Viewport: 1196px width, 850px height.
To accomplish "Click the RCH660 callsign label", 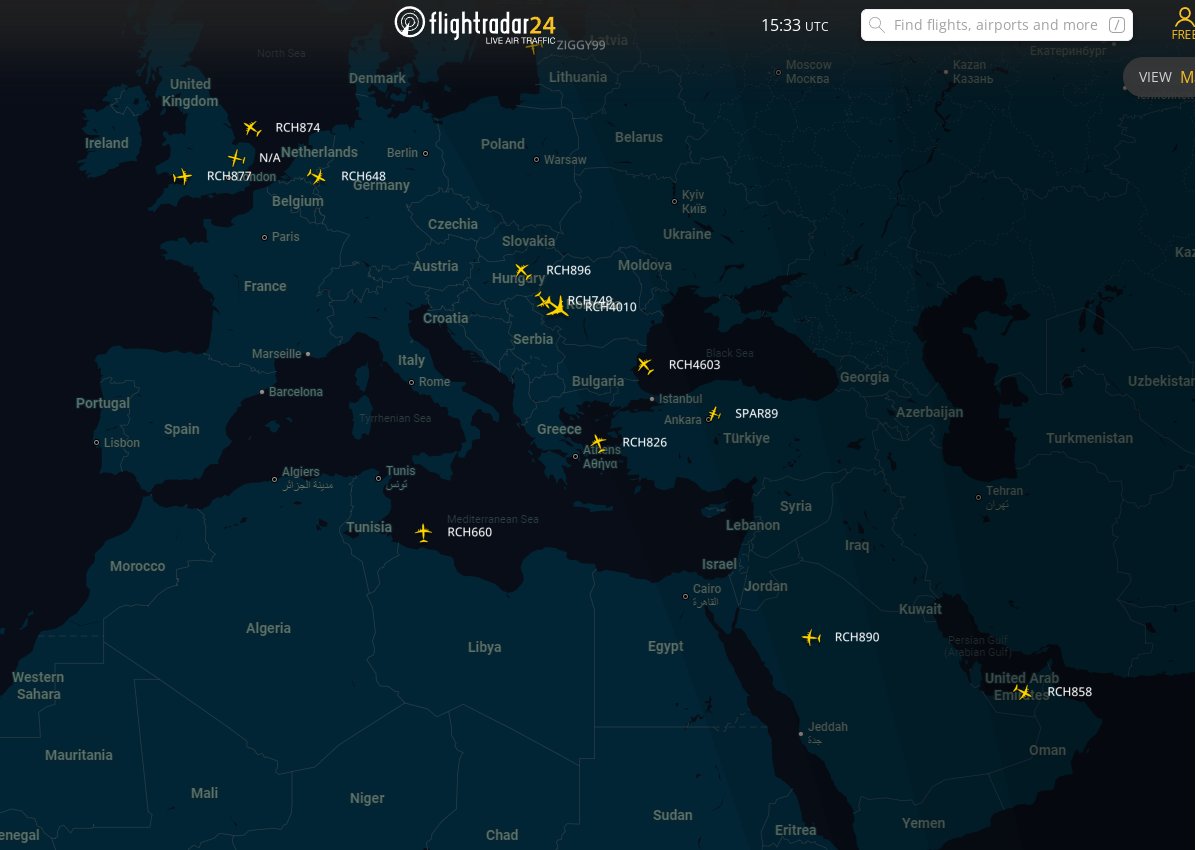I will click(x=469, y=533).
